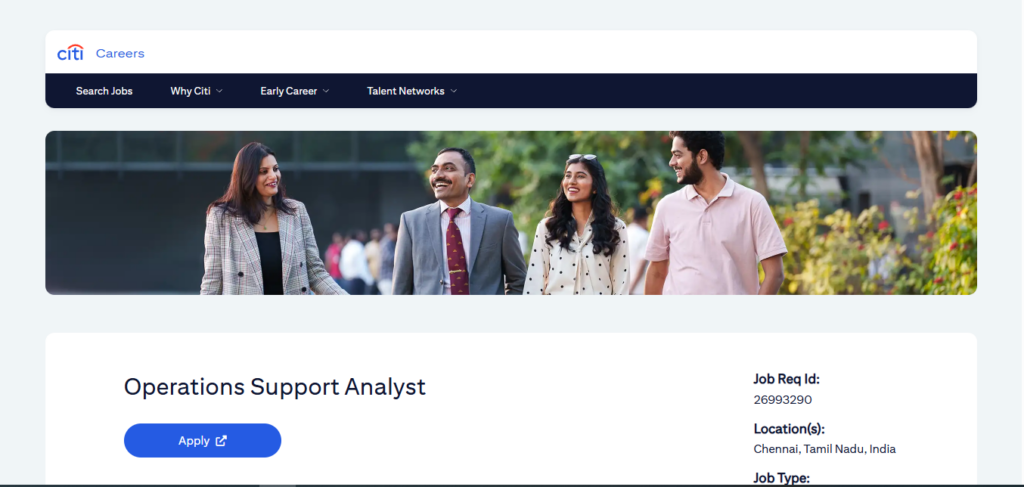The width and height of the screenshot is (1024, 487).
Task: Click the external link icon in Apply
Action: (221, 441)
